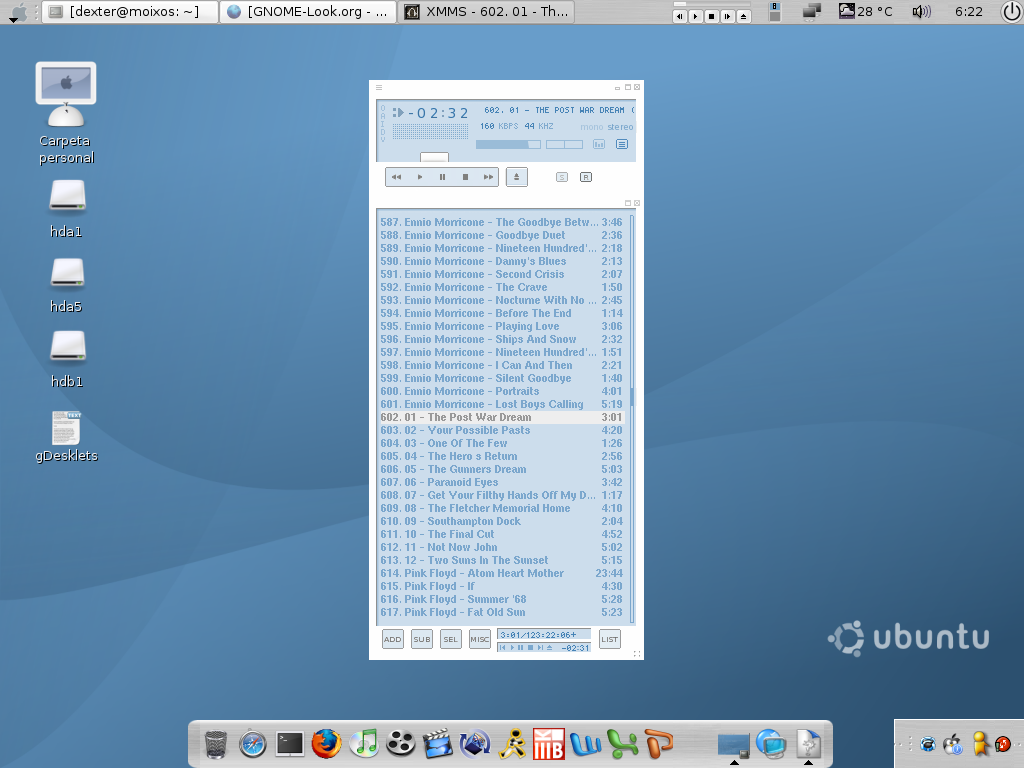Image resolution: width=1024 pixels, height=768 pixels.
Task: Open hda1 drive desktop icon
Action: click(x=67, y=208)
